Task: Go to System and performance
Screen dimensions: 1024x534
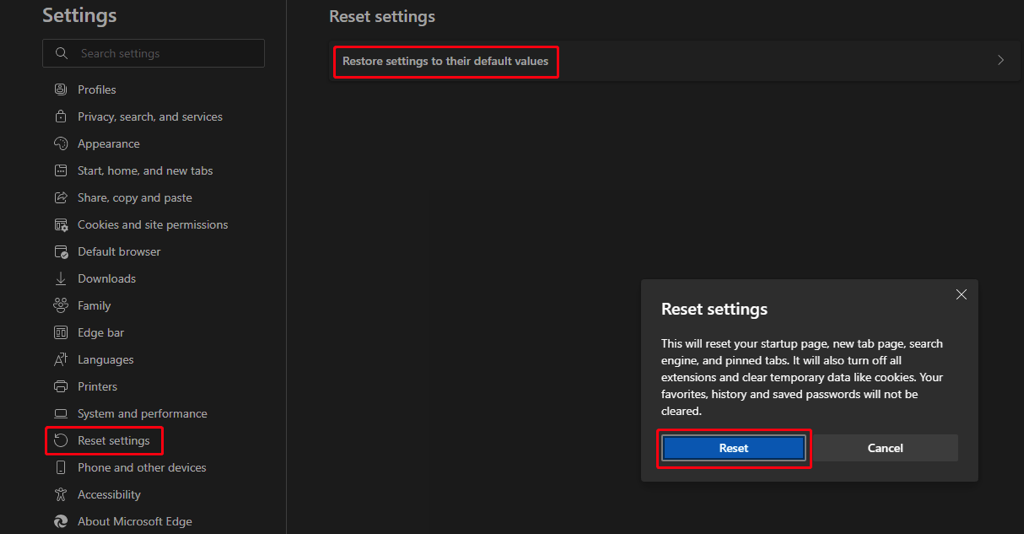Action: [x=142, y=413]
